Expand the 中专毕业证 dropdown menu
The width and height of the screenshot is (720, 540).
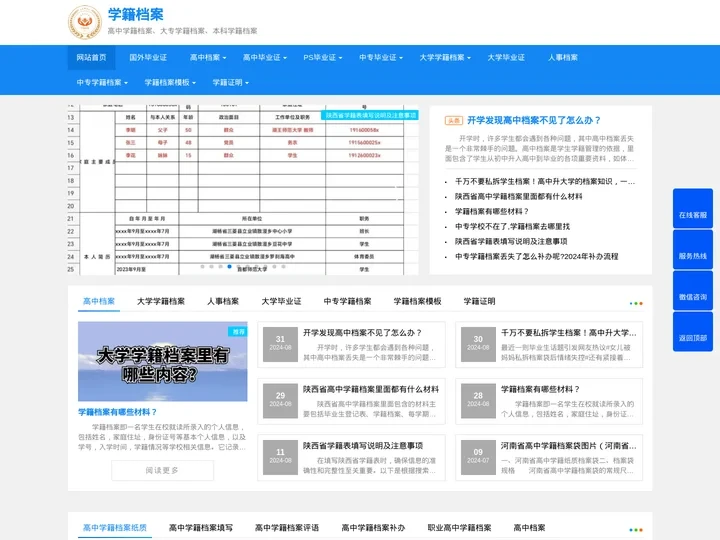pyautogui.click(x=381, y=57)
